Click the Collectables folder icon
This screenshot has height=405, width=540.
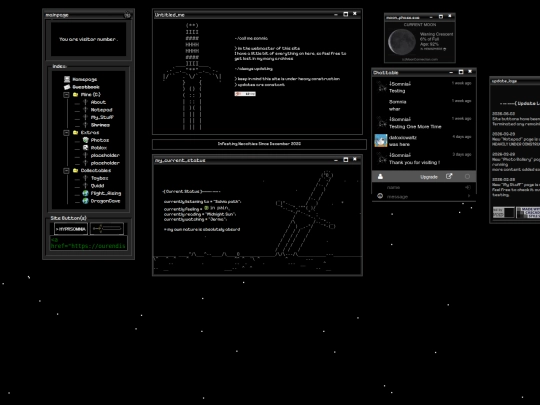coord(75,170)
